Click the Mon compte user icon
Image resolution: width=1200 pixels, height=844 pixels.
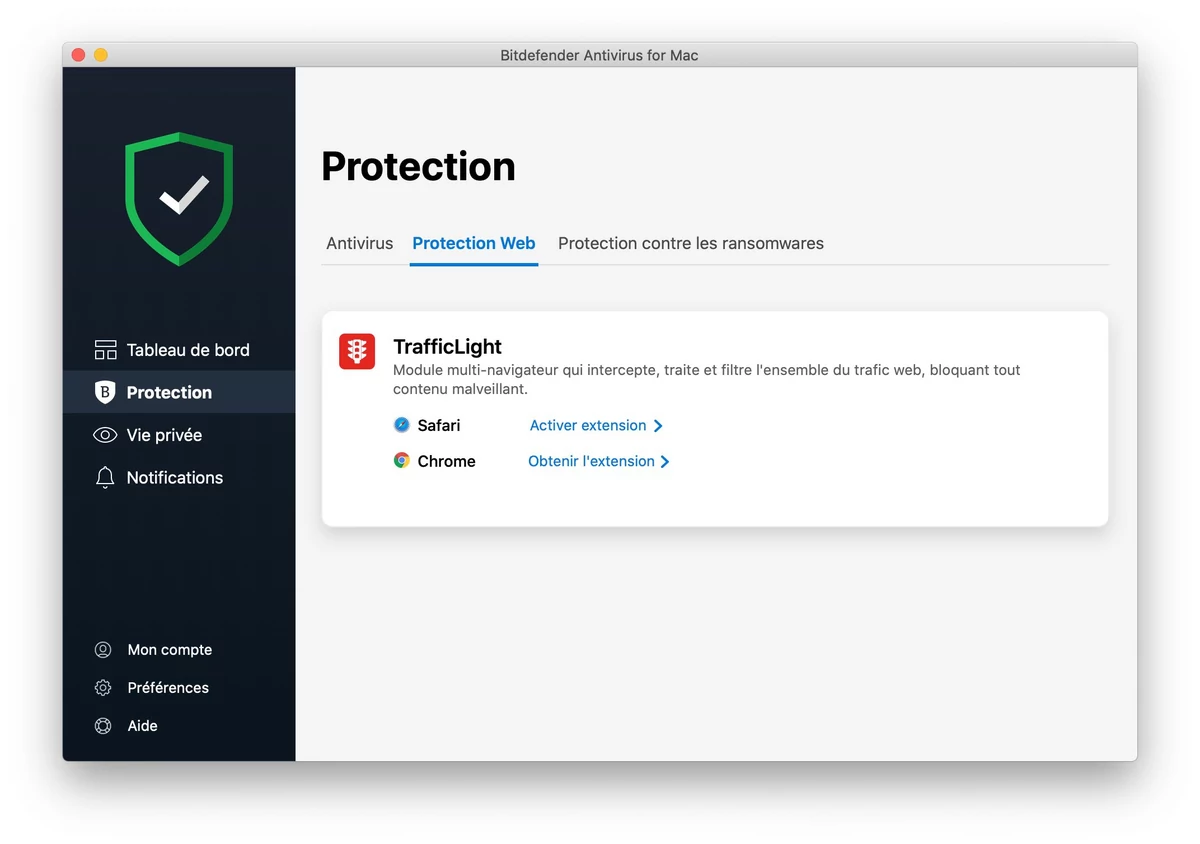(x=103, y=650)
